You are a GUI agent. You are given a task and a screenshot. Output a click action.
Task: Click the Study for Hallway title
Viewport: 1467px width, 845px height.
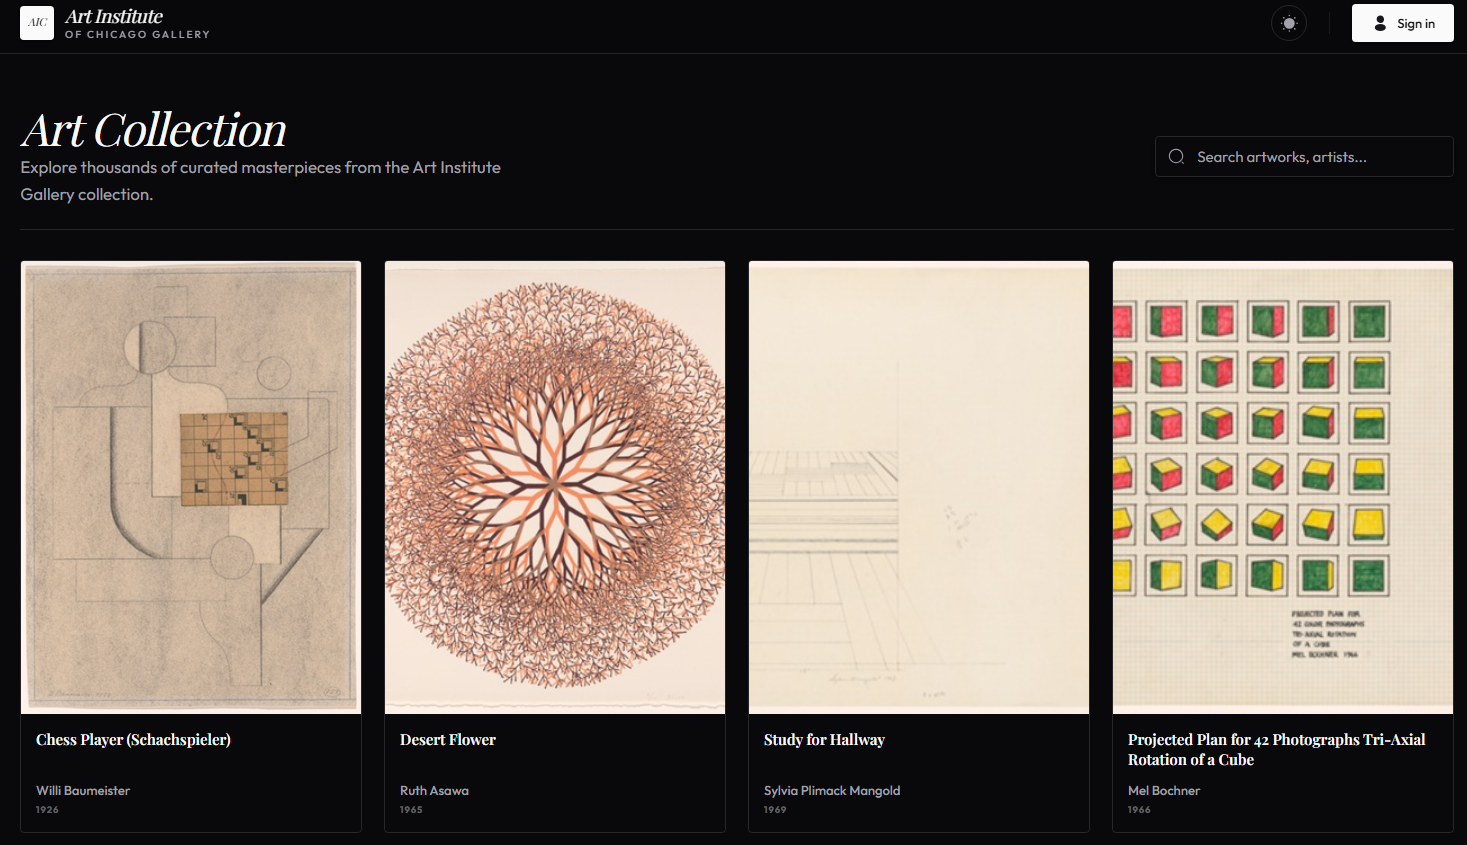coord(824,740)
